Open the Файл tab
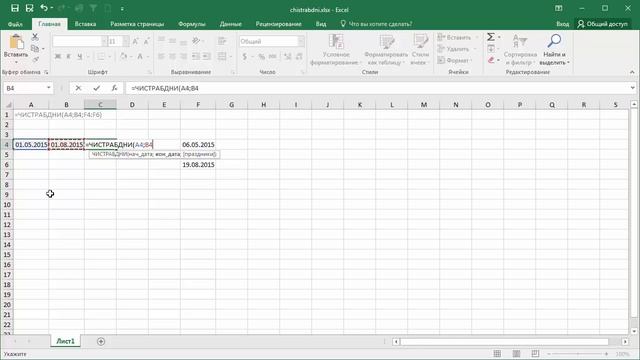The width and height of the screenshot is (640, 360). 15,24
